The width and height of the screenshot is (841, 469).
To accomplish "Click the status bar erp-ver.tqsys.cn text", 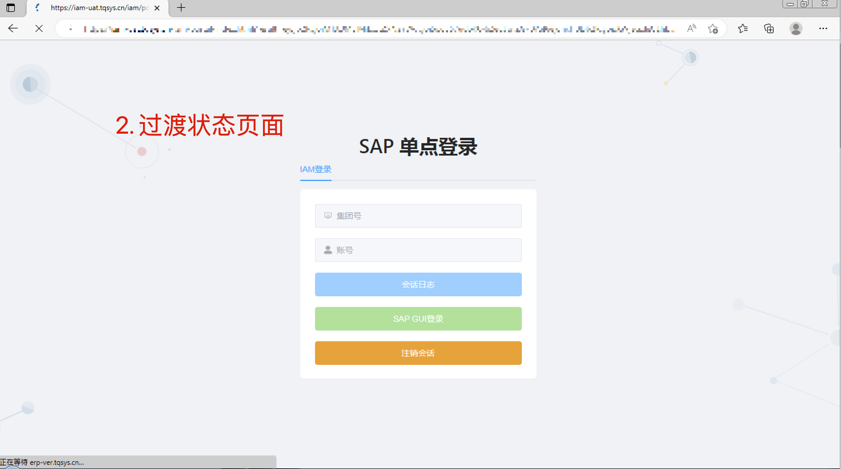I will click(56, 462).
